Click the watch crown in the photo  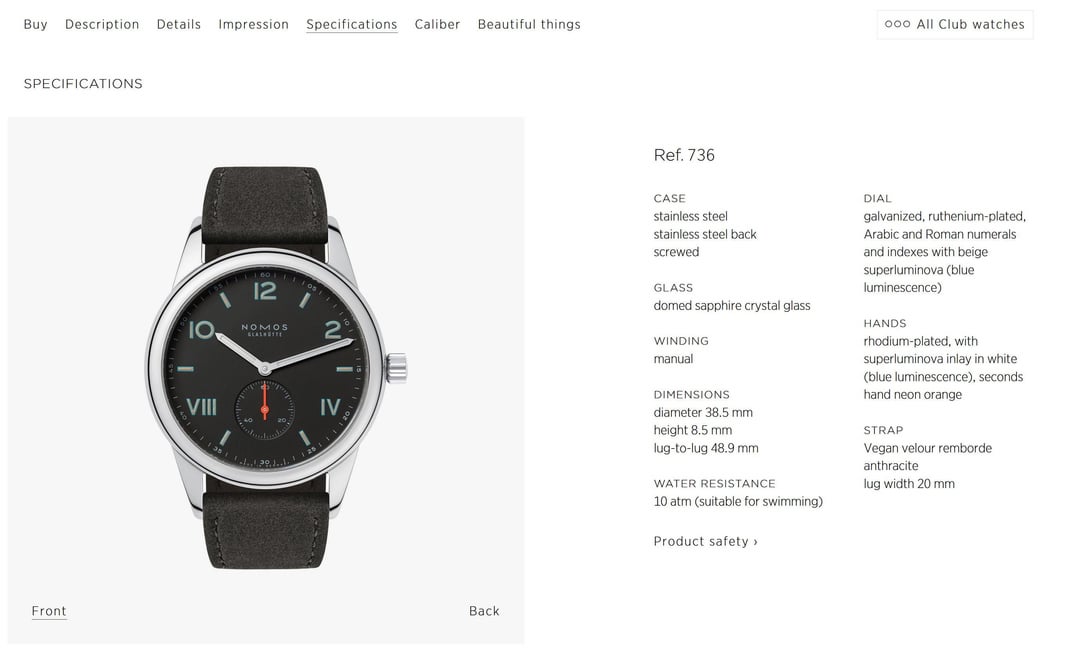[396, 368]
